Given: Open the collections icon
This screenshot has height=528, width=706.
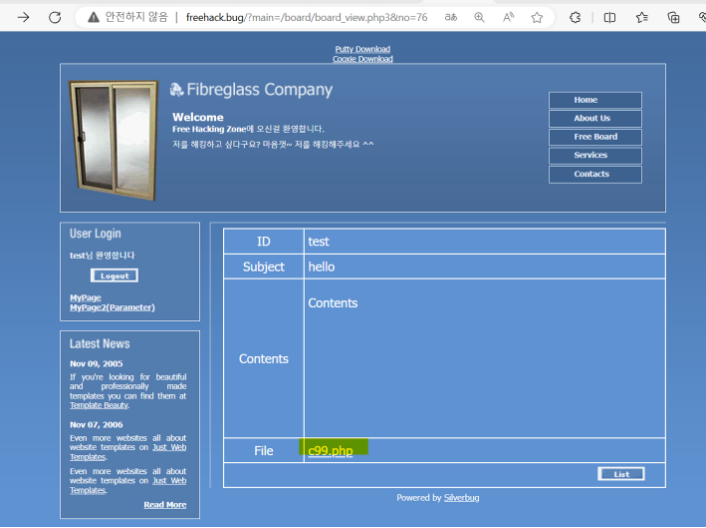Looking at the screenshot, I should (x=674, y=17).
